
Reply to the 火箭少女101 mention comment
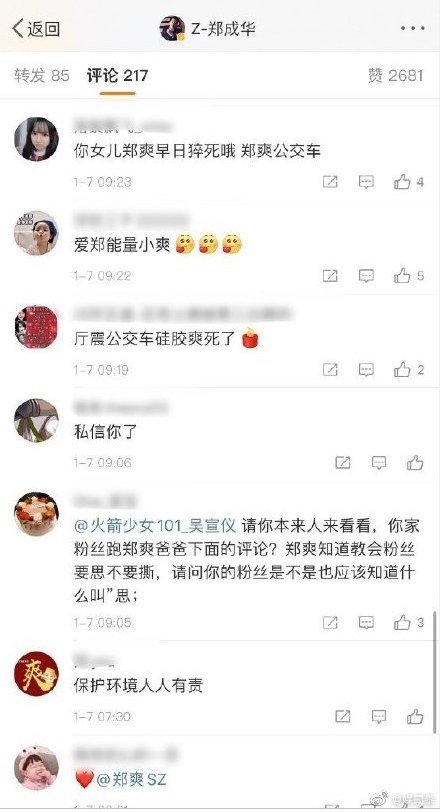[x=366, y=622]
